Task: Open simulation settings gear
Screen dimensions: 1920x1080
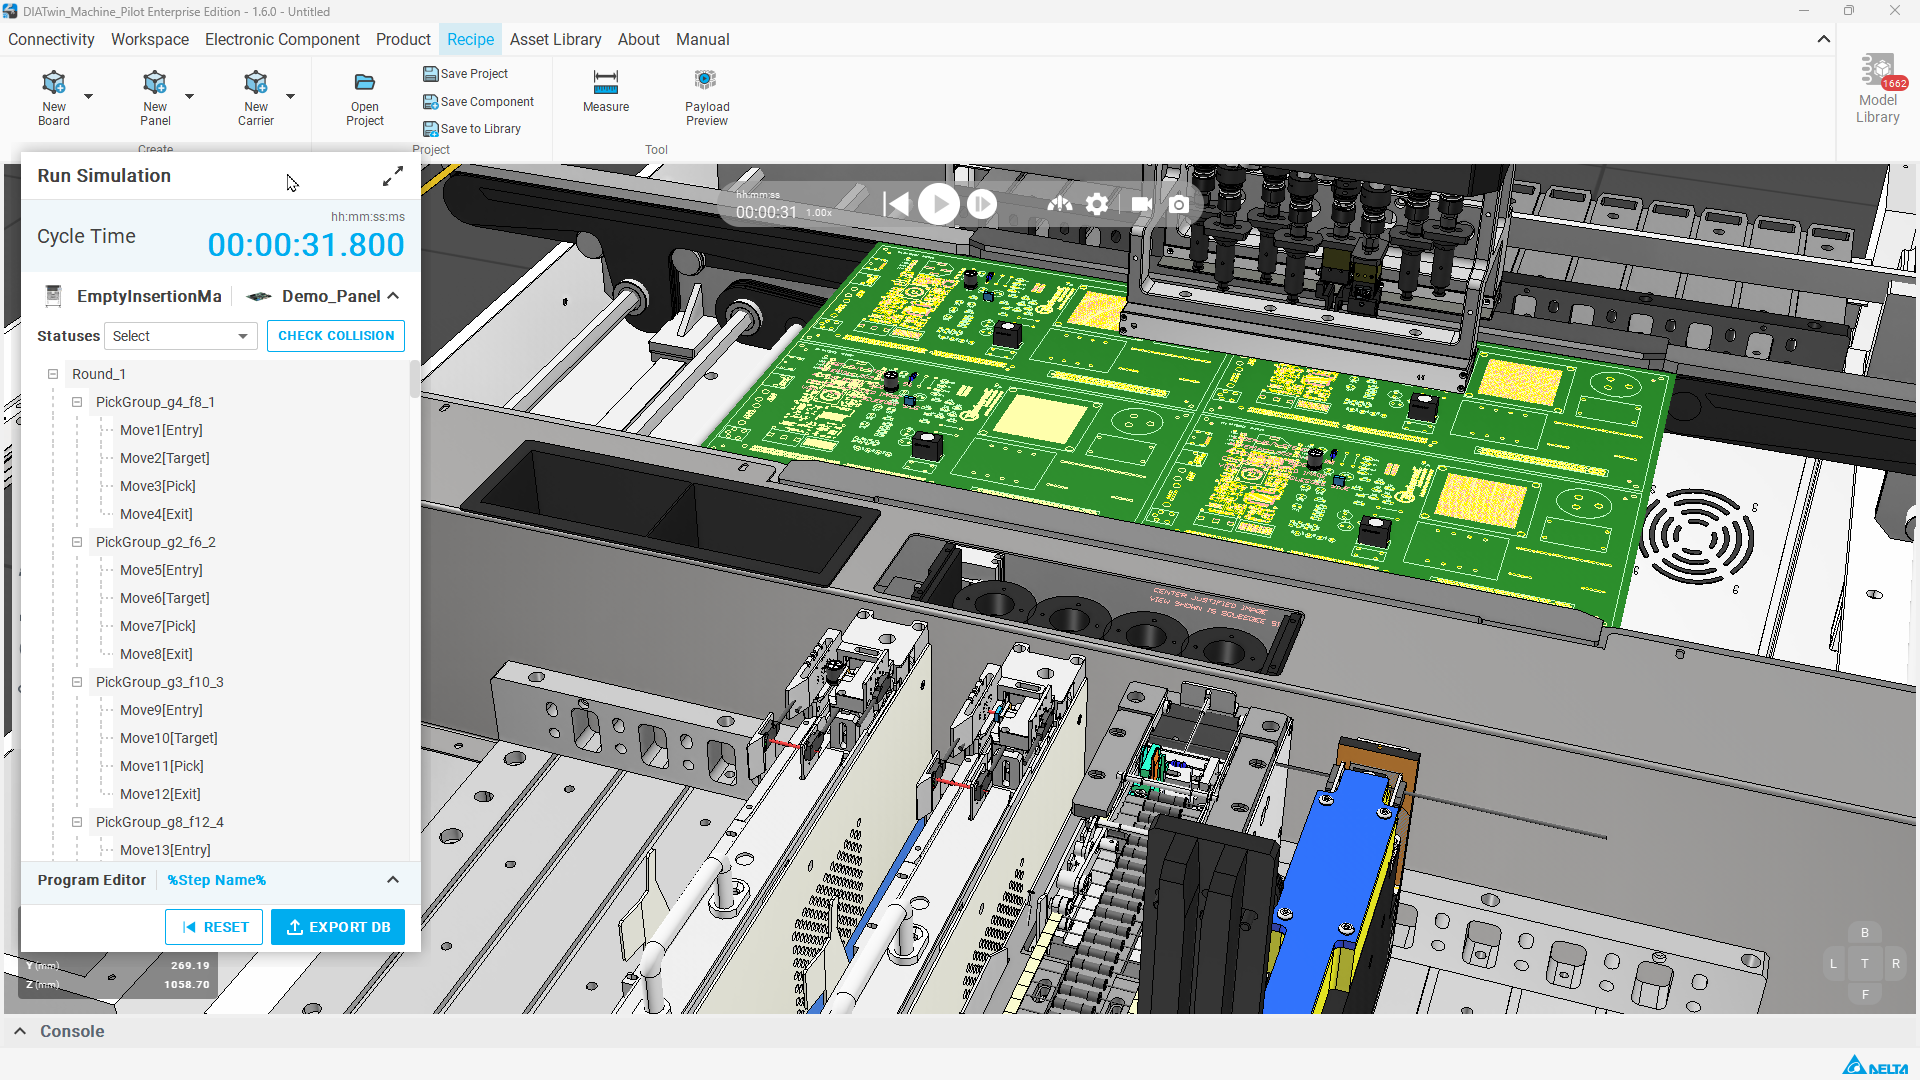Action: pos(1097,204)
